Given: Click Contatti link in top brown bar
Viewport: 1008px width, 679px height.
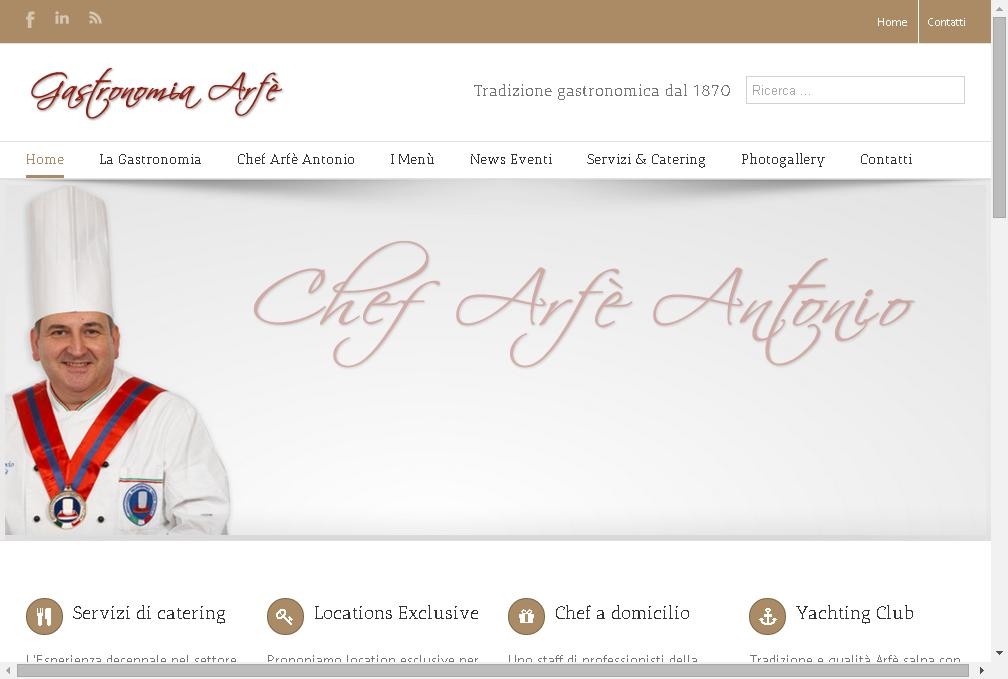Looking at the screenshot, I should (946, 22).
